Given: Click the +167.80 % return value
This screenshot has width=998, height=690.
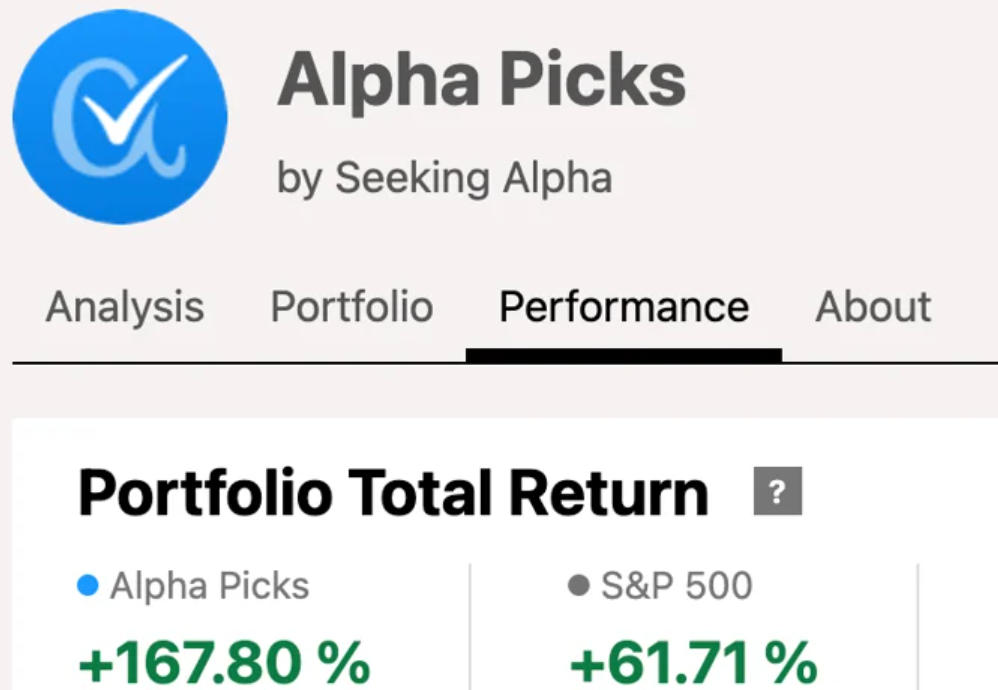Looking at the screenshot, I should (223, 662).
